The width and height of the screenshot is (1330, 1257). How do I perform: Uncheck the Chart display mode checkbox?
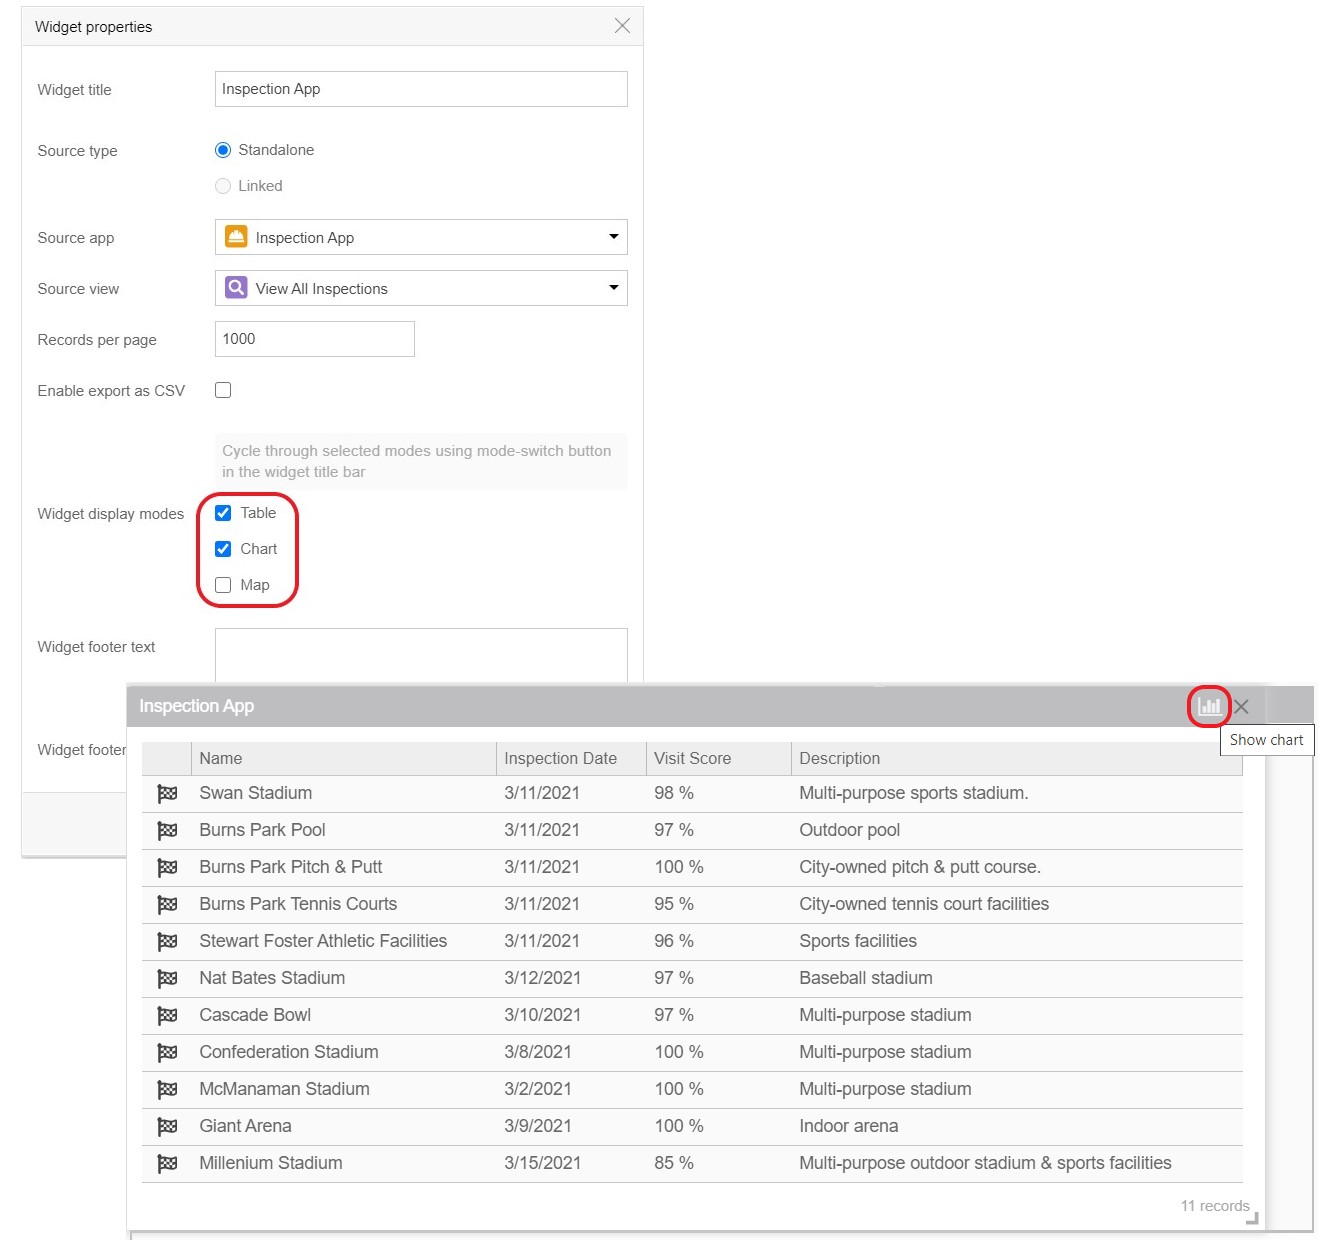pos(223,549)
